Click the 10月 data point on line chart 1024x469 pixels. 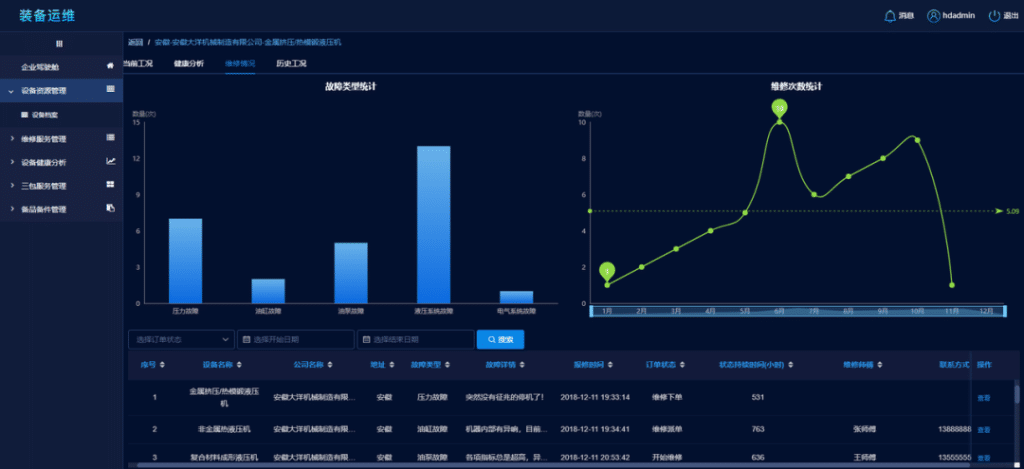tap(918, 140)
